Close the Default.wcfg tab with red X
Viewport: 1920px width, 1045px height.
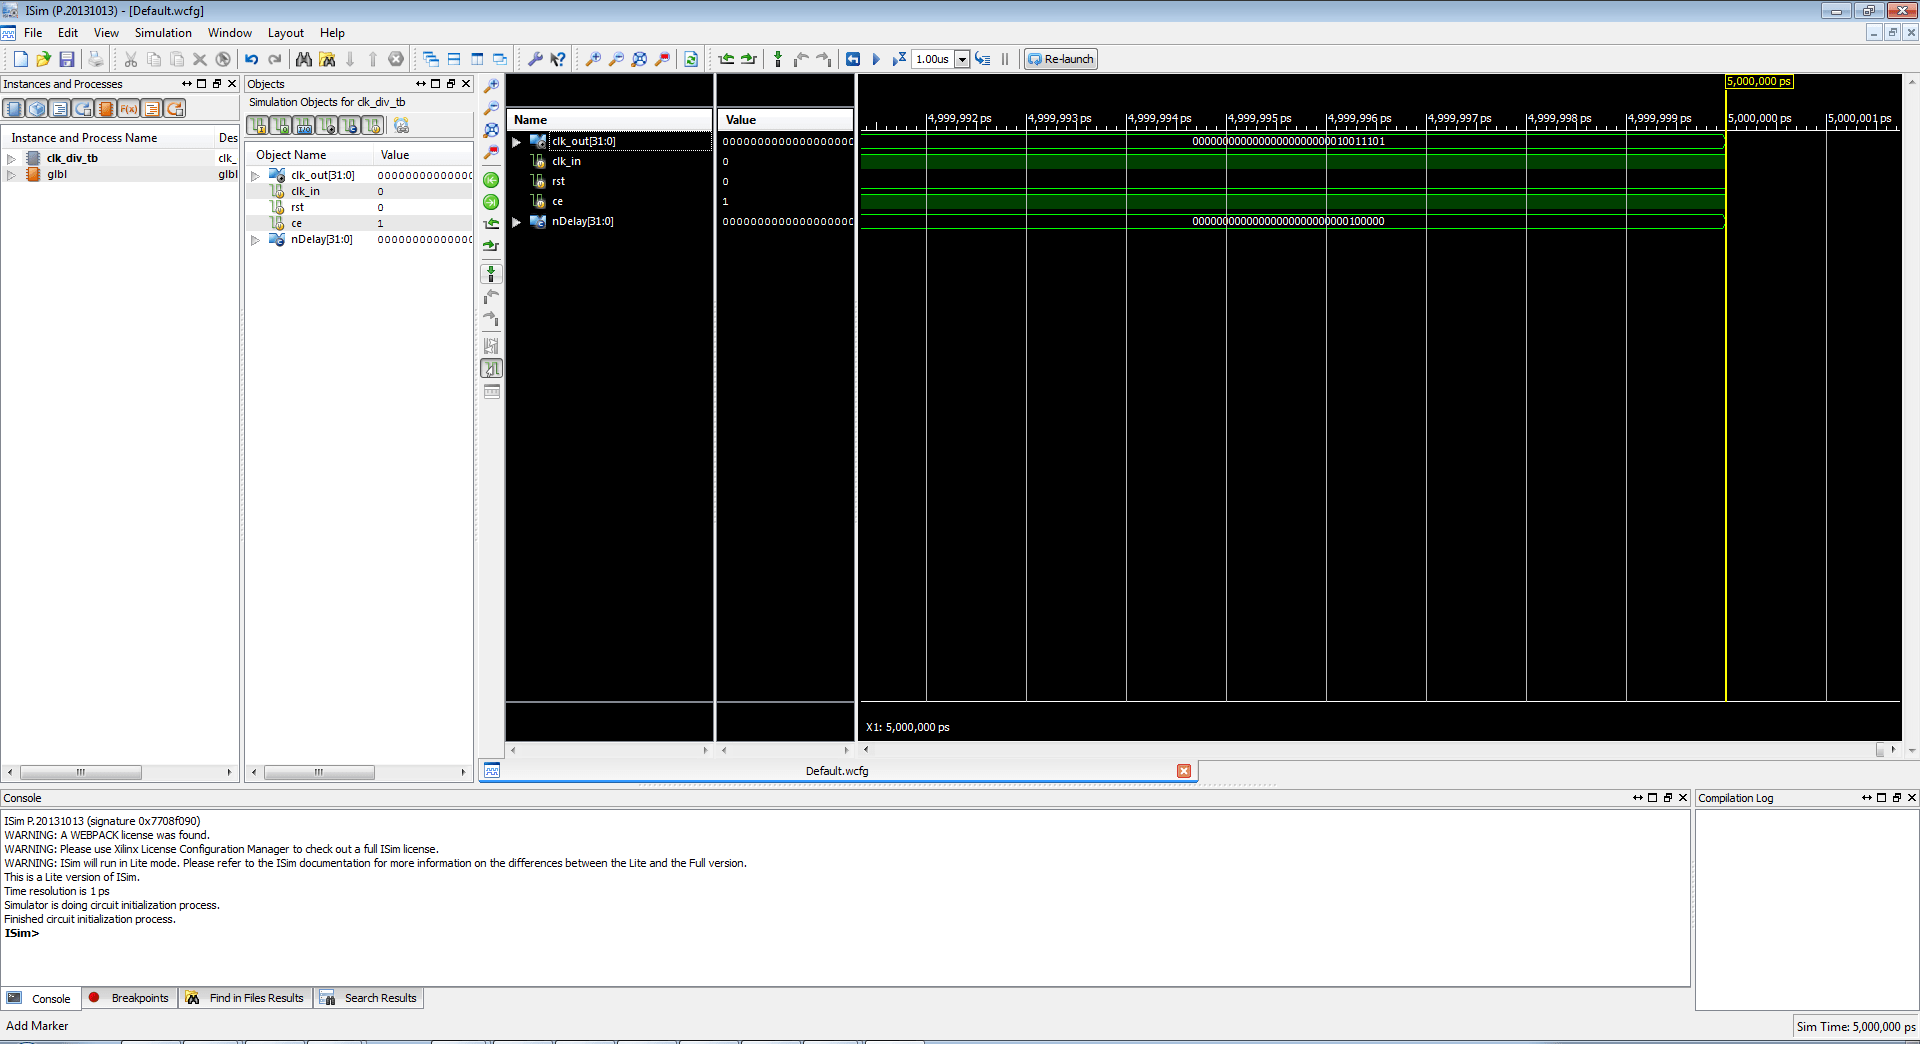[1184, 771]
